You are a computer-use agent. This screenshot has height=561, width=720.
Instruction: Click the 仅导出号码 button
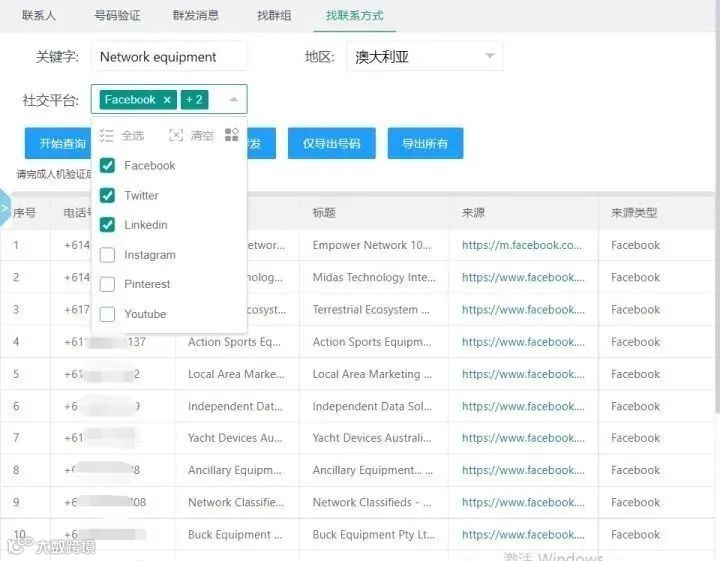(332, 143)
